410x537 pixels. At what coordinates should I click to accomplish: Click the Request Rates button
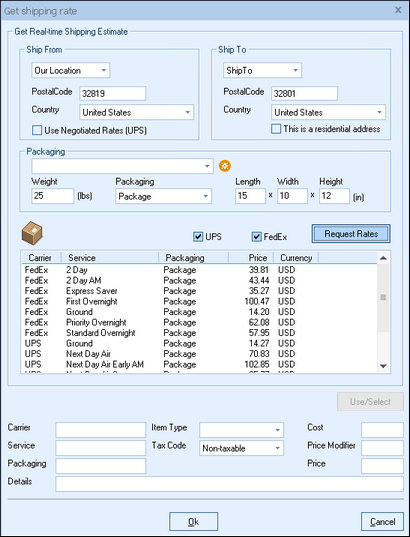(351, 234)
